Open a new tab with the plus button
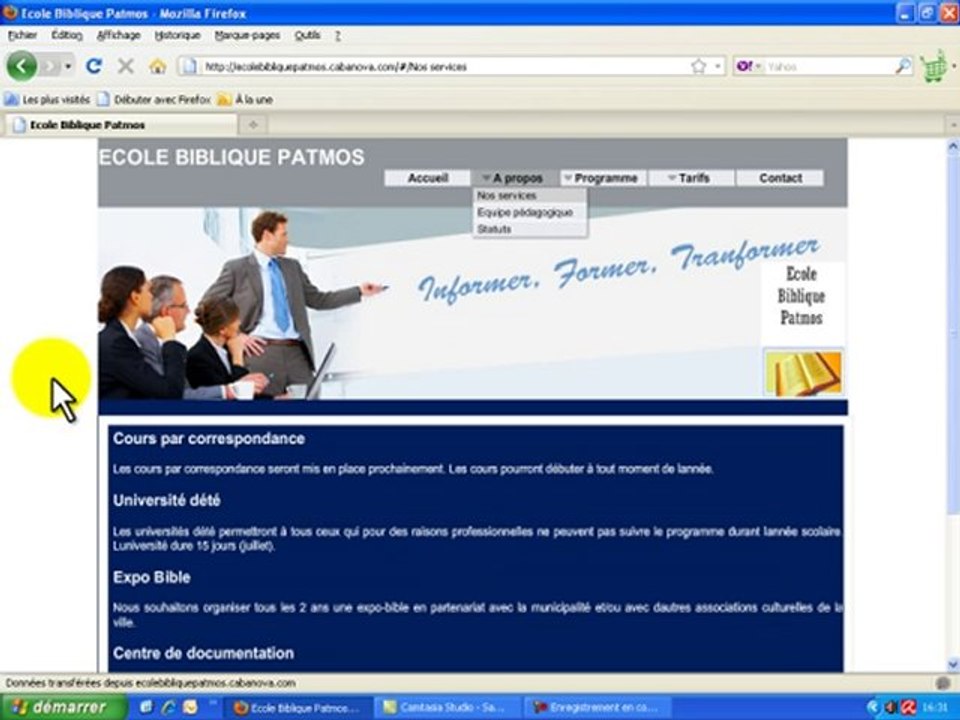The height and width of the screenshot is (720, 960). 253,125
